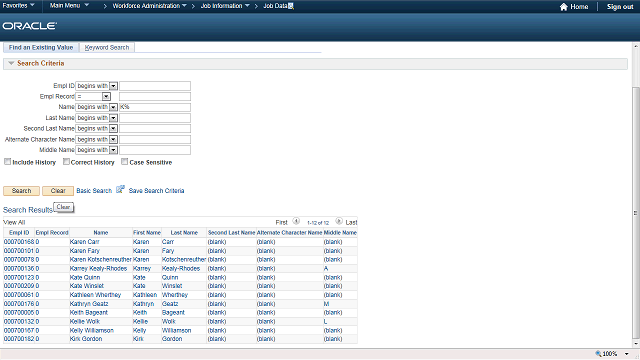Viewport: 640px width, 360px height.
Task: Click the Sign out link
Action: (620, 7)
